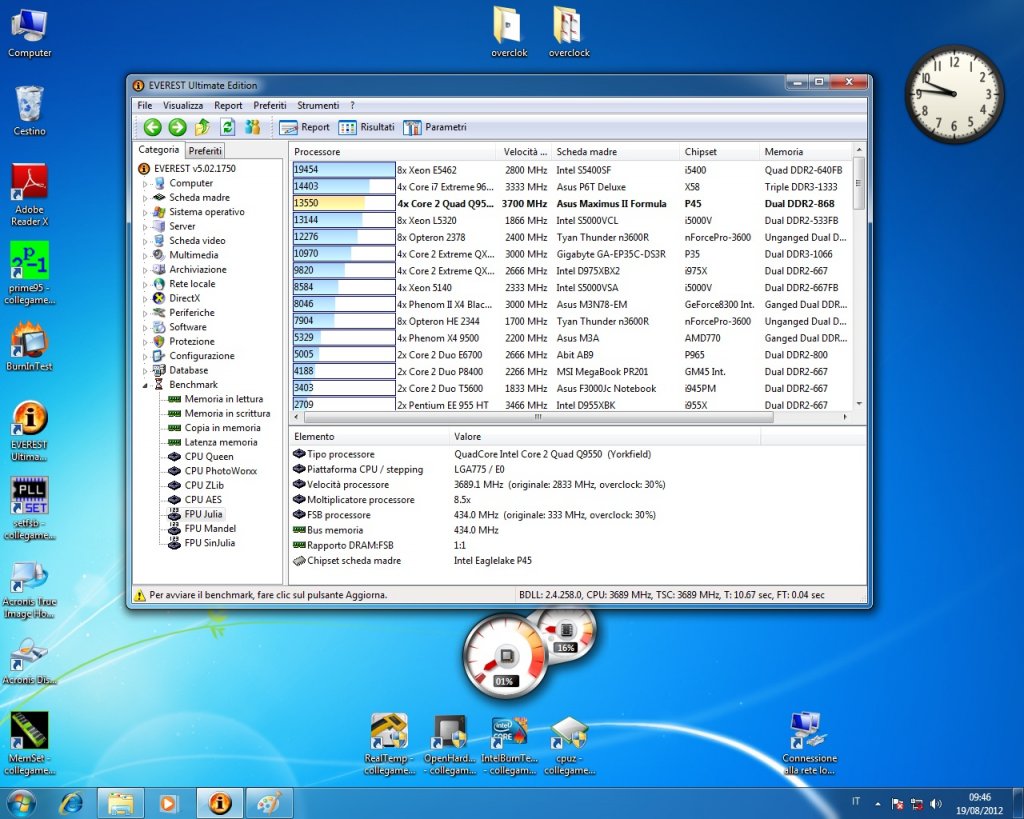This screenshot has width=1024, height=819.
Task: Open Internet Explorer from the taskbar
Action: [71, 803]
